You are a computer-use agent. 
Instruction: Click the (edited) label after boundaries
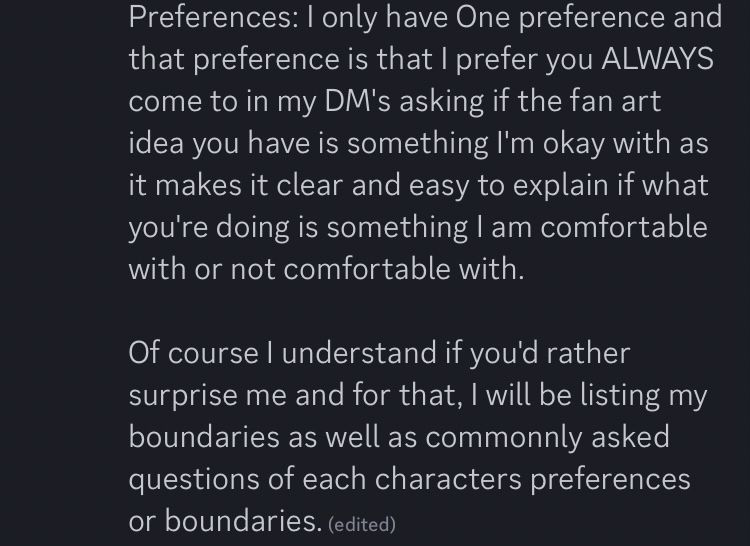point(362,524)
